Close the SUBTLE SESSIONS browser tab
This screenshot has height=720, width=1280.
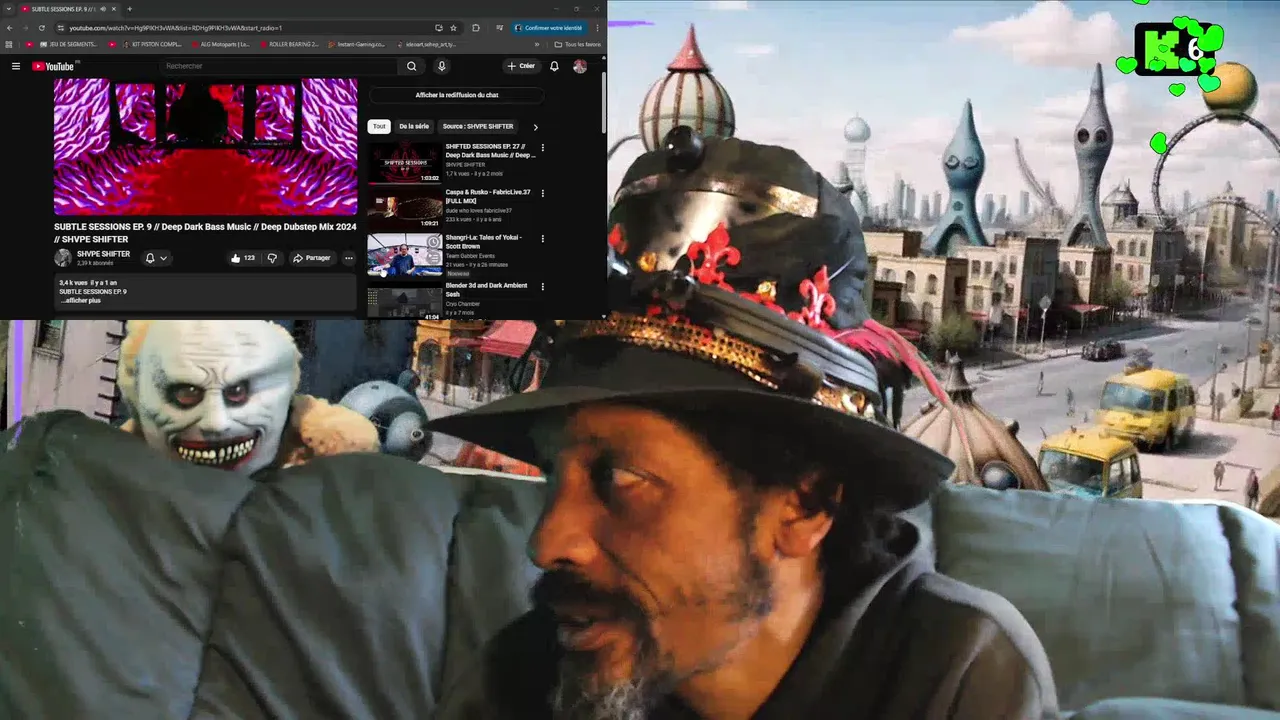click(x=114, y=9)
